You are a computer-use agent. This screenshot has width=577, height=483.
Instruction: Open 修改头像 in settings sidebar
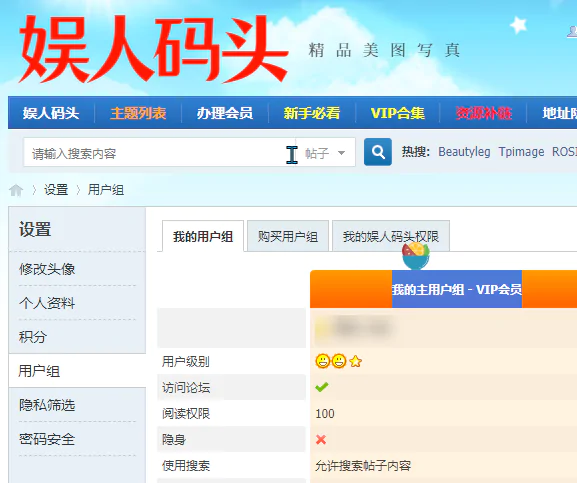pyautogui.click(x=47, y=269)
